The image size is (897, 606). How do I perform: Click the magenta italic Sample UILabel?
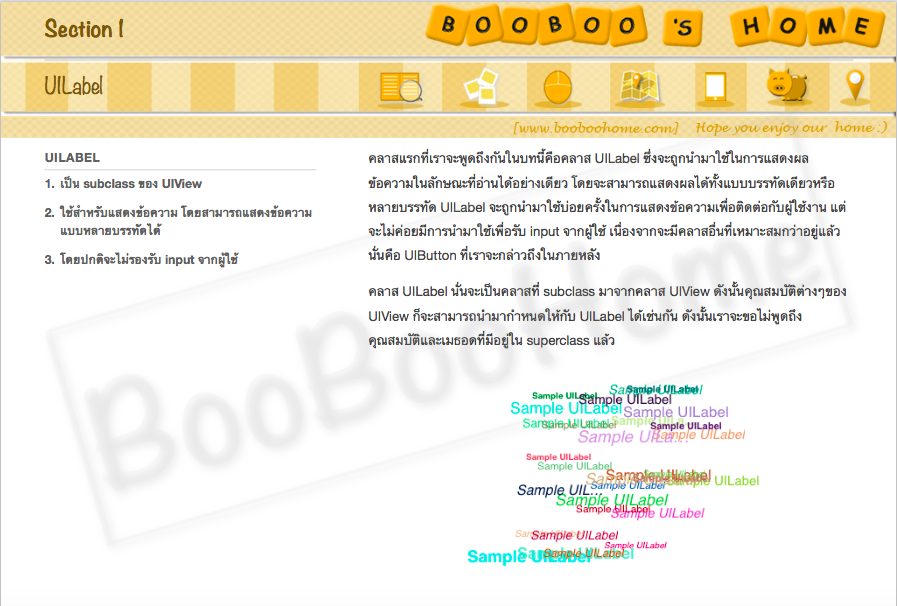[657, 513]
